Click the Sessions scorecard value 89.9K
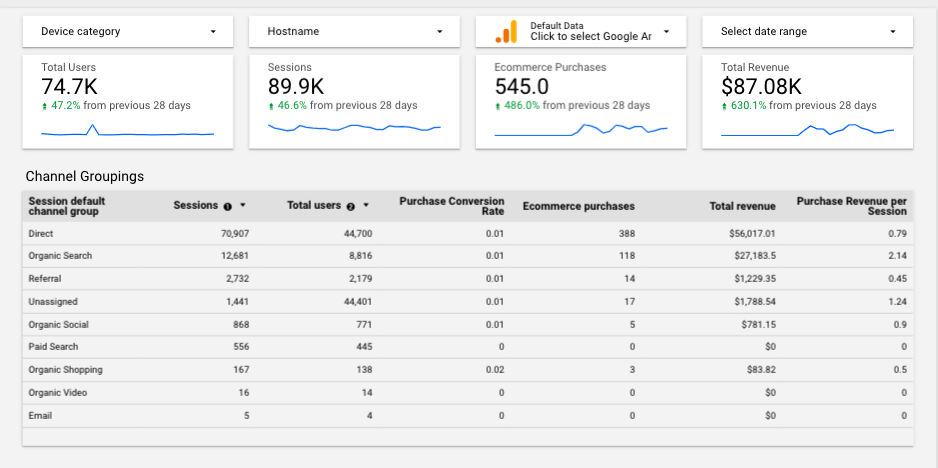This screenshot has height=468, width=938. (x=295, y=87)
